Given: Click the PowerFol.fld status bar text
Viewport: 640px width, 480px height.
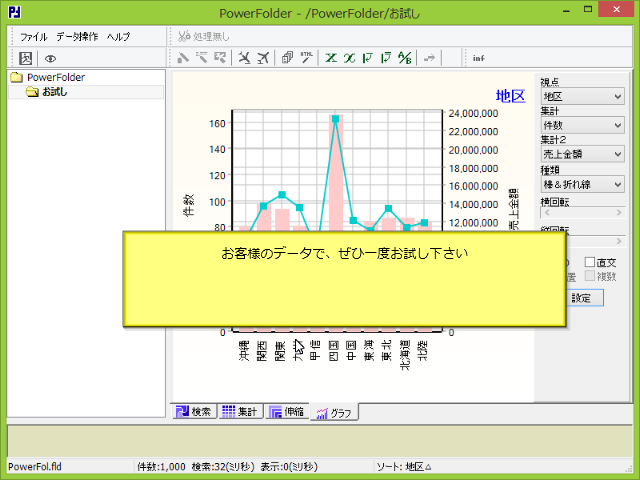Looking at the screenshot, I should tap(35, 467).
